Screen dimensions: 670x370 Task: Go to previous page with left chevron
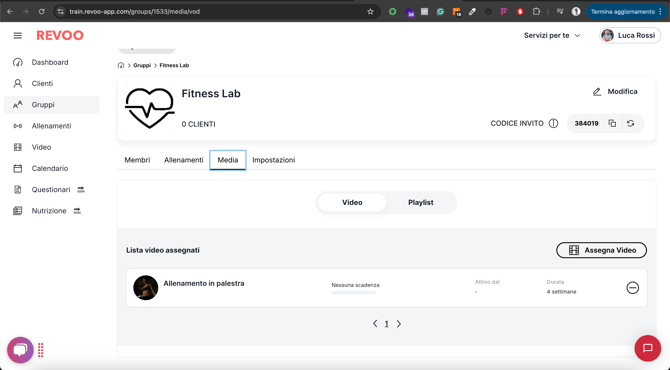click(x=375, y=324)
